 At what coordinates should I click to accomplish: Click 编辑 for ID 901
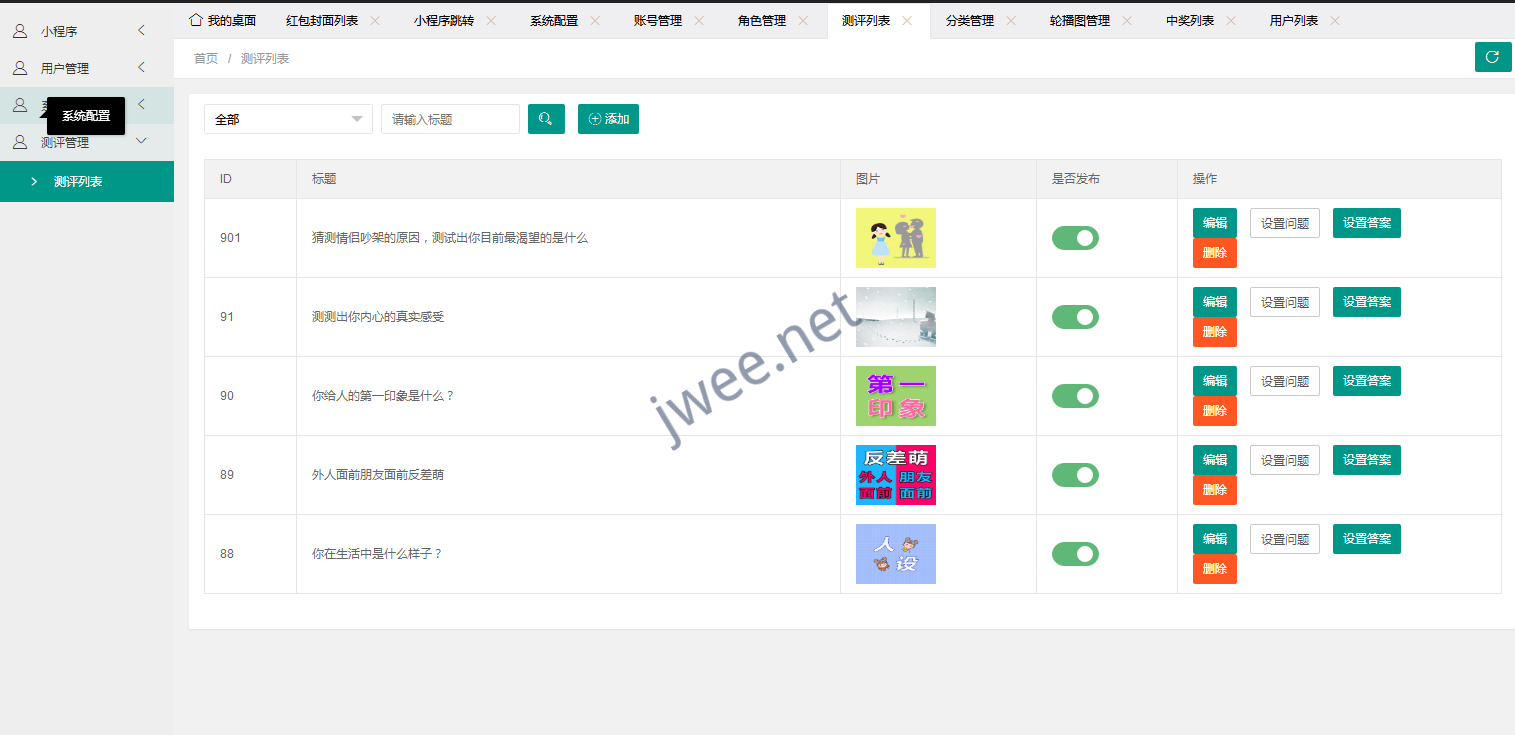pyautogui.click(x=1215, y=223)
